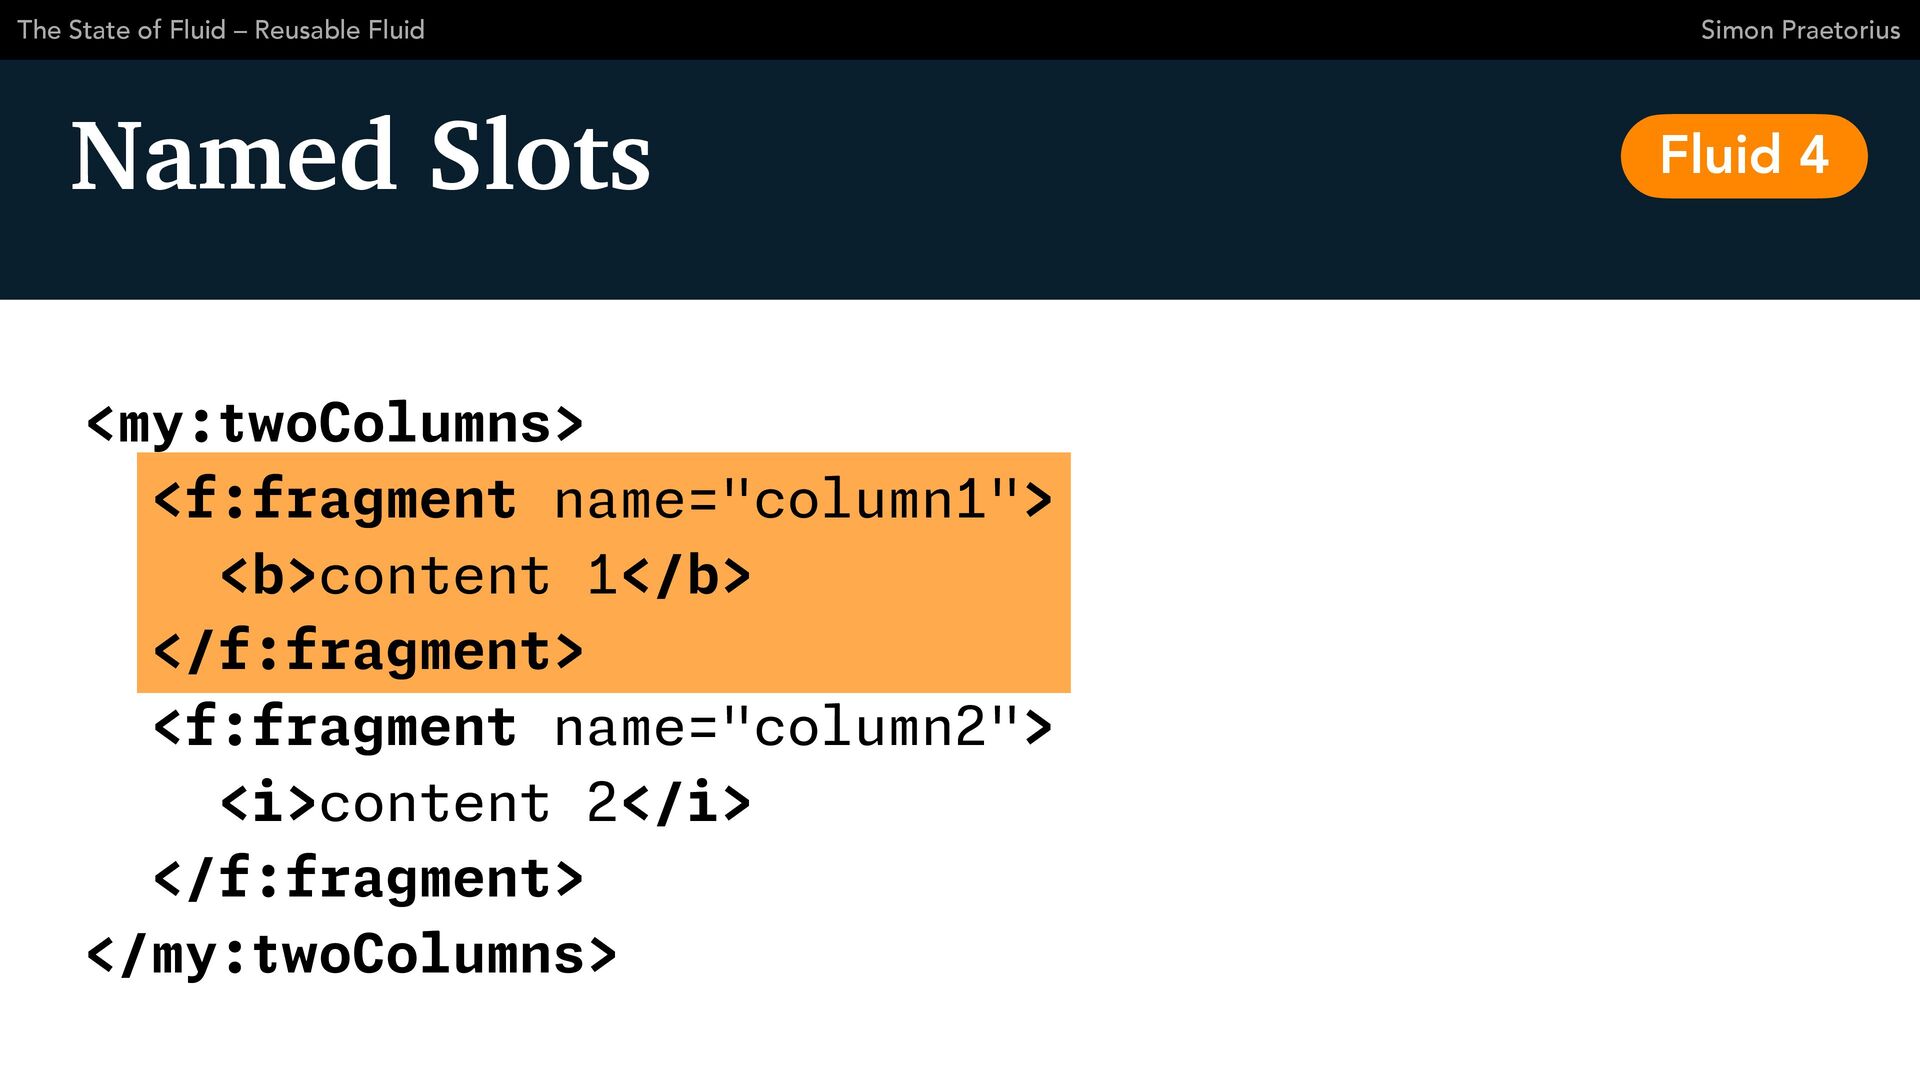Click the closing my:twoColumns tag
Screen dimensions: 1920x1080
352,955
